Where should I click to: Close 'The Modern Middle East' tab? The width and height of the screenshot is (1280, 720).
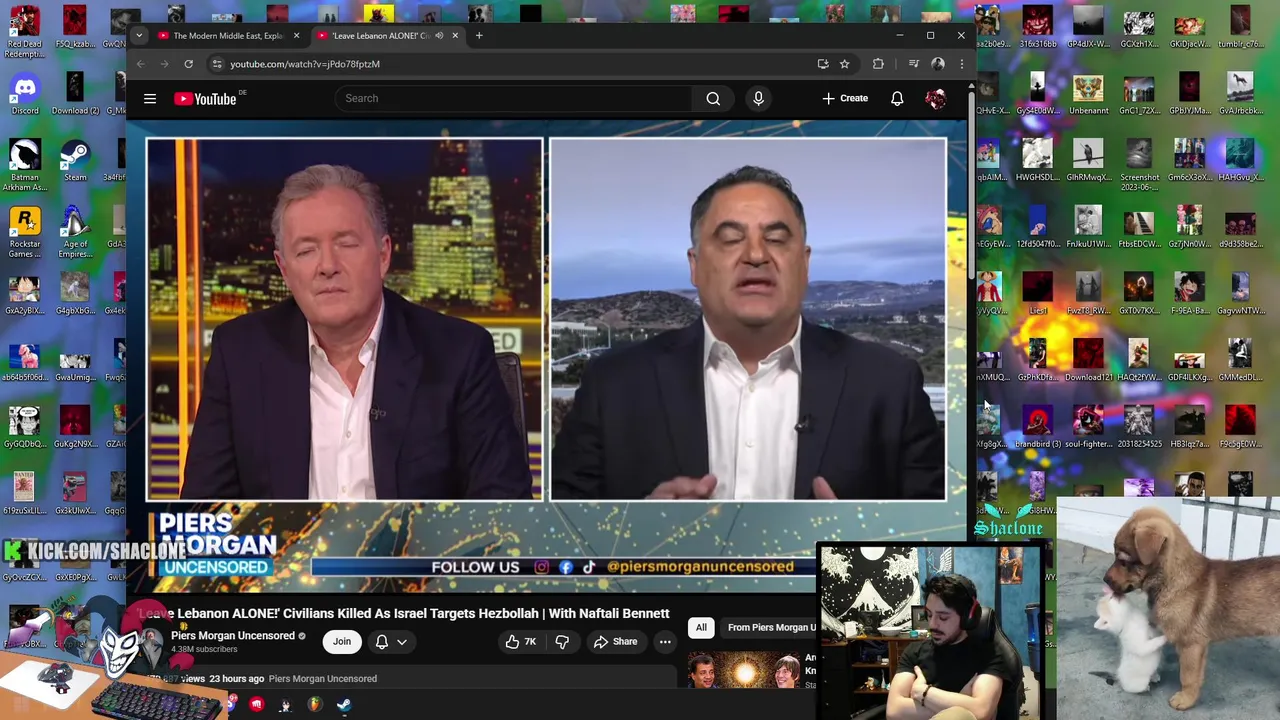click(x=296, y=36)
